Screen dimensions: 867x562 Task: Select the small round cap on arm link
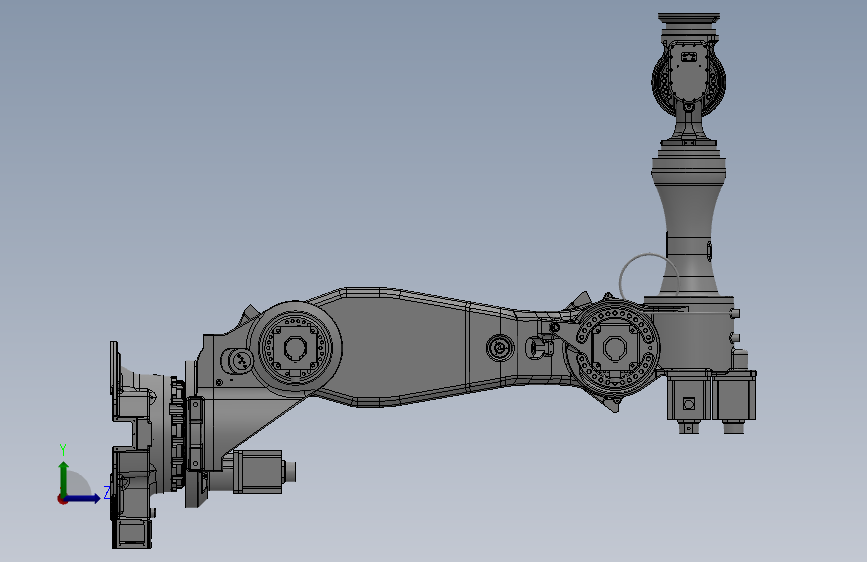point(500,348)
